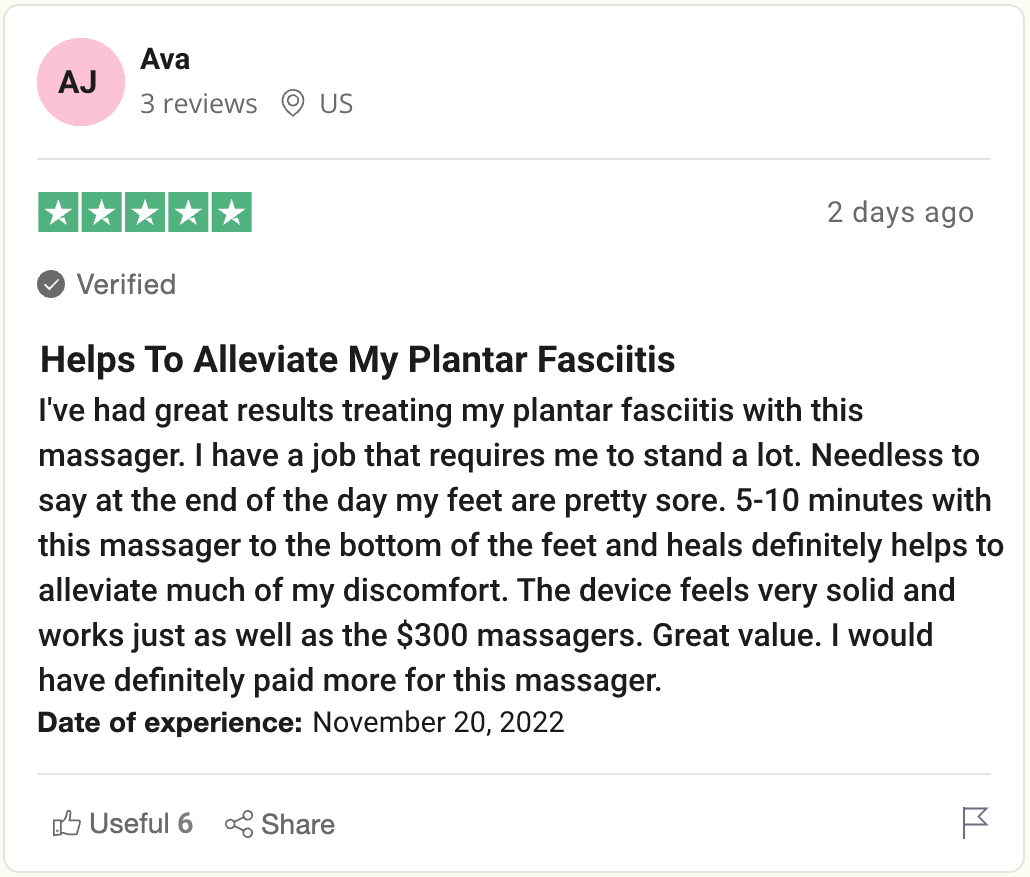Click the Date of experience line
Image resolution: width=1030 pixels, height=877 pixels.
point(301,723)
